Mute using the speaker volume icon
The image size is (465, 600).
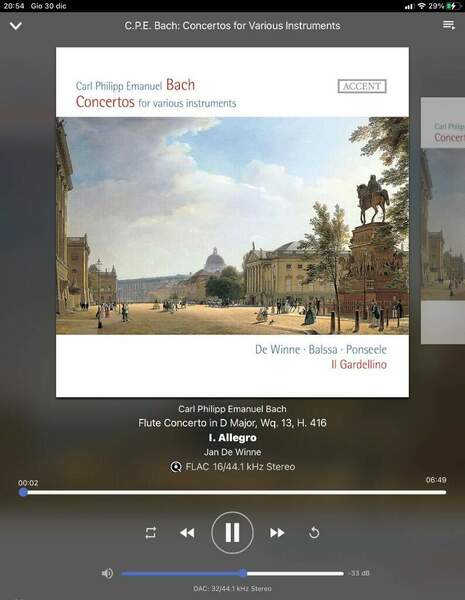[x=107, y=573]
